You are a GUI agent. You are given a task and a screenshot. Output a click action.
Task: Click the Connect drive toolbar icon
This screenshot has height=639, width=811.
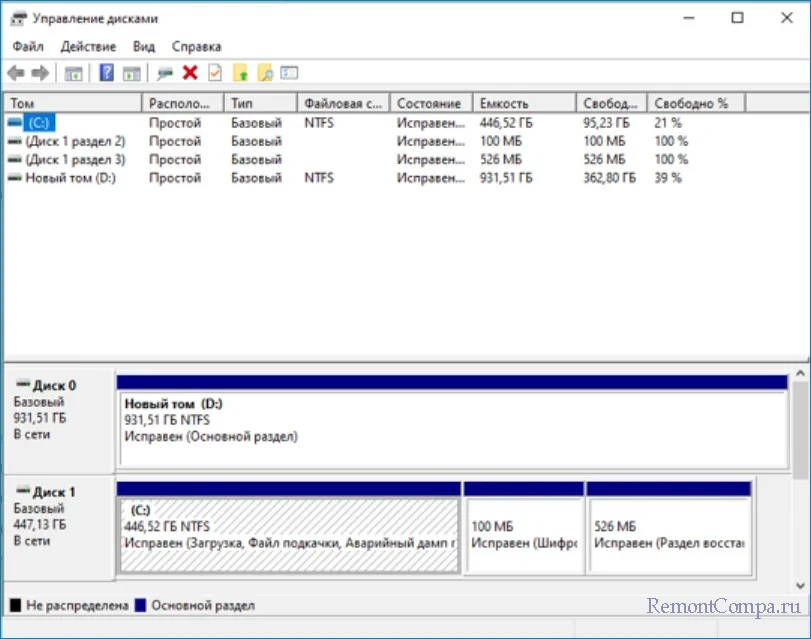(x=165, y=73)
